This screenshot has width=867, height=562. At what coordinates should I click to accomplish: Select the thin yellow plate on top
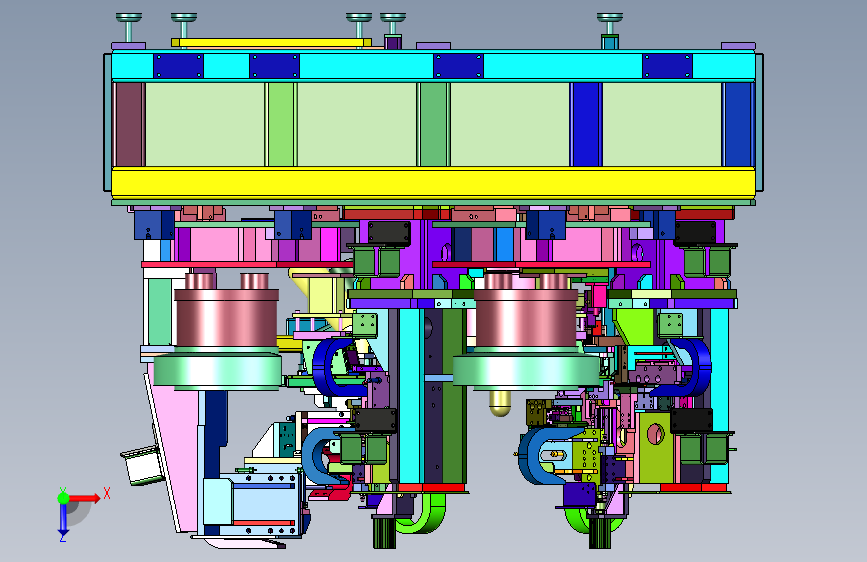tap(271, 43)
